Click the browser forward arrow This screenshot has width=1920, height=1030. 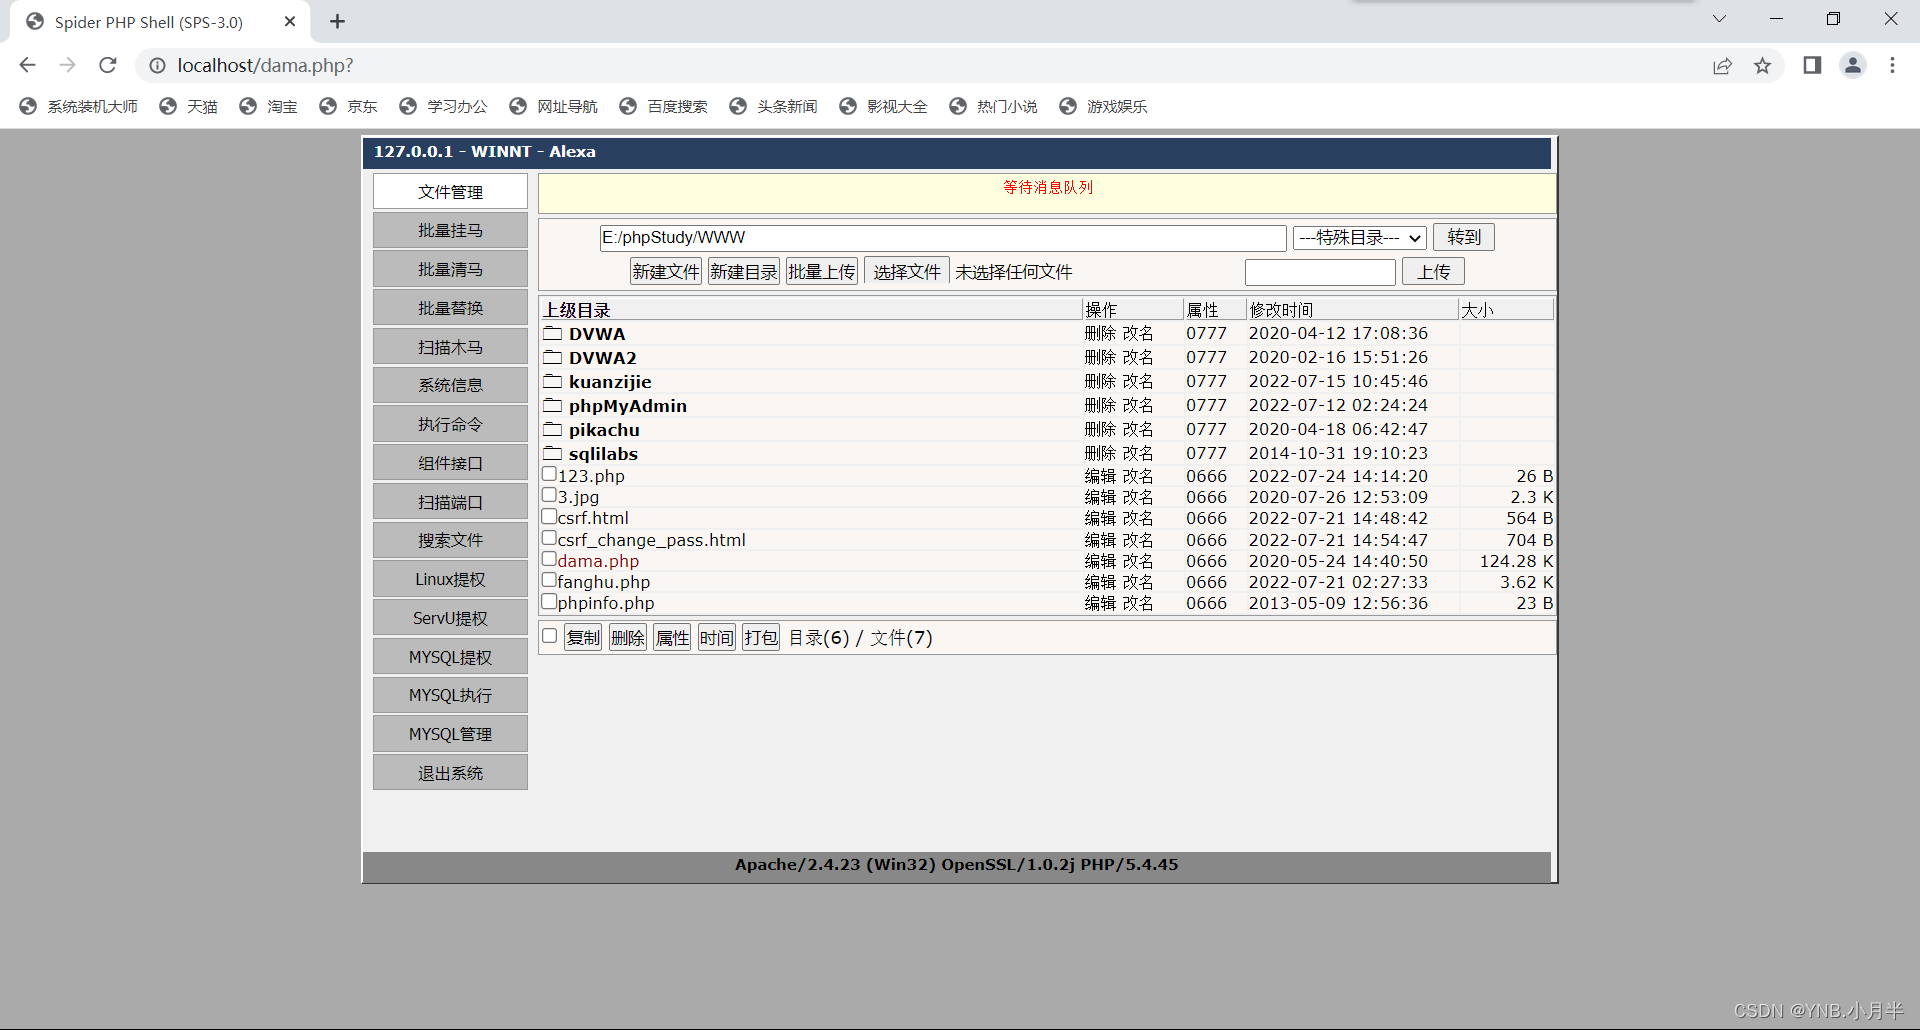point(67,65)
